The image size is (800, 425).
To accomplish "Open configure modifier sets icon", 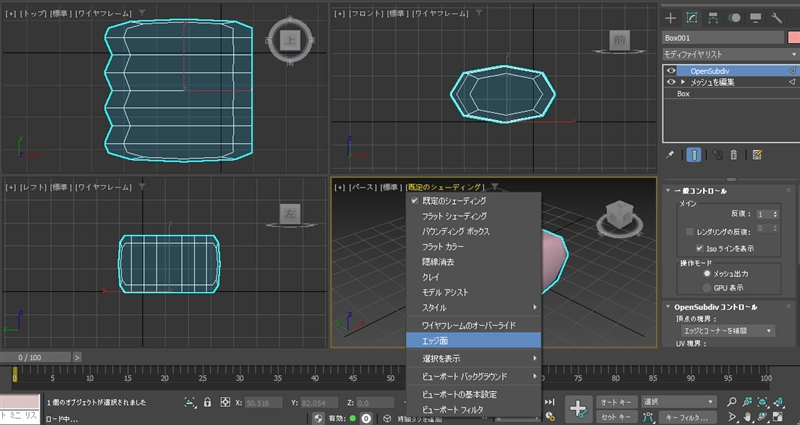I will [757, 155].
